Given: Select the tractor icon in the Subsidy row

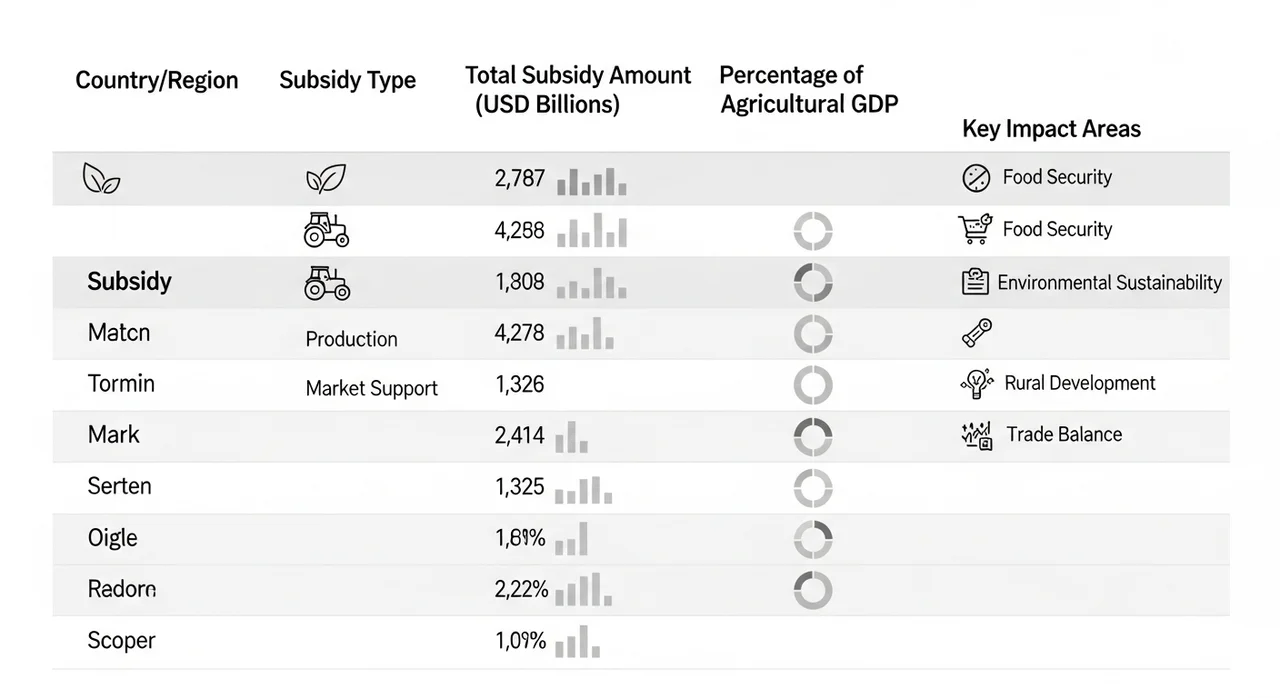Looking at the screenshot, I should tap(326, 283).
